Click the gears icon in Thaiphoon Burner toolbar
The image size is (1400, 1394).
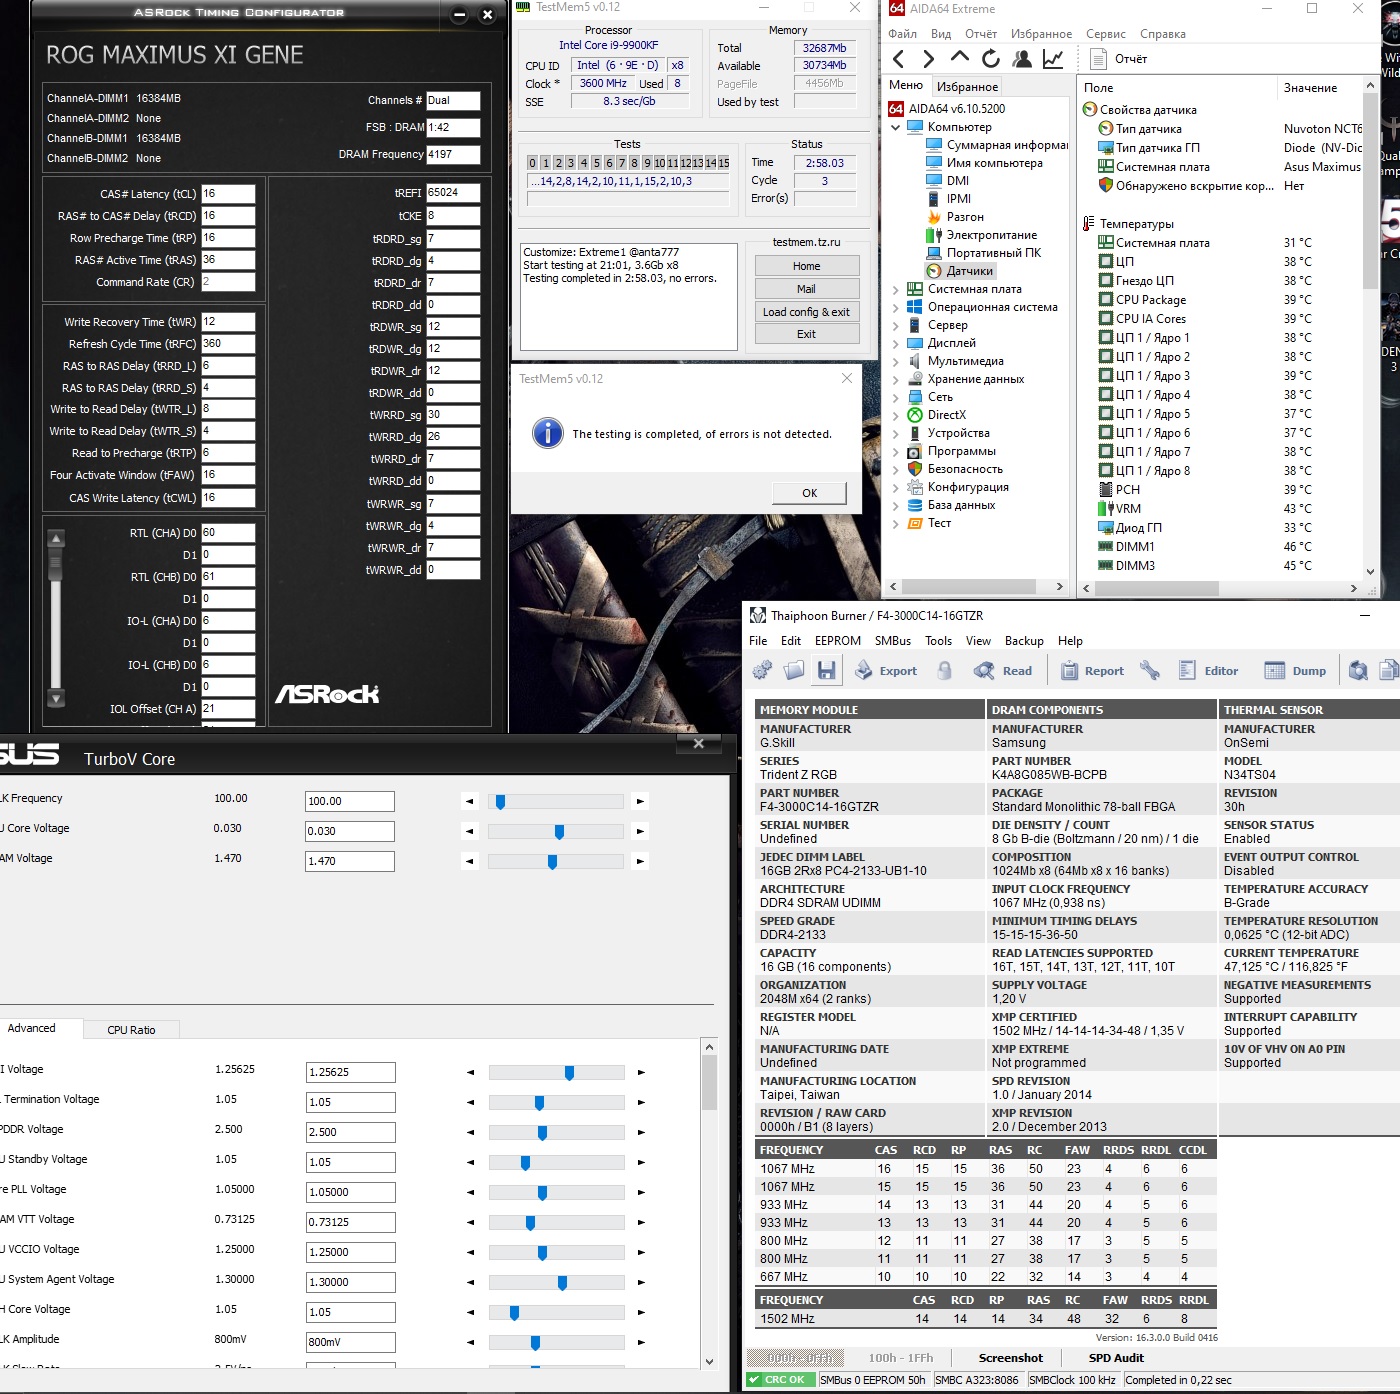click(x=762, y=671)
